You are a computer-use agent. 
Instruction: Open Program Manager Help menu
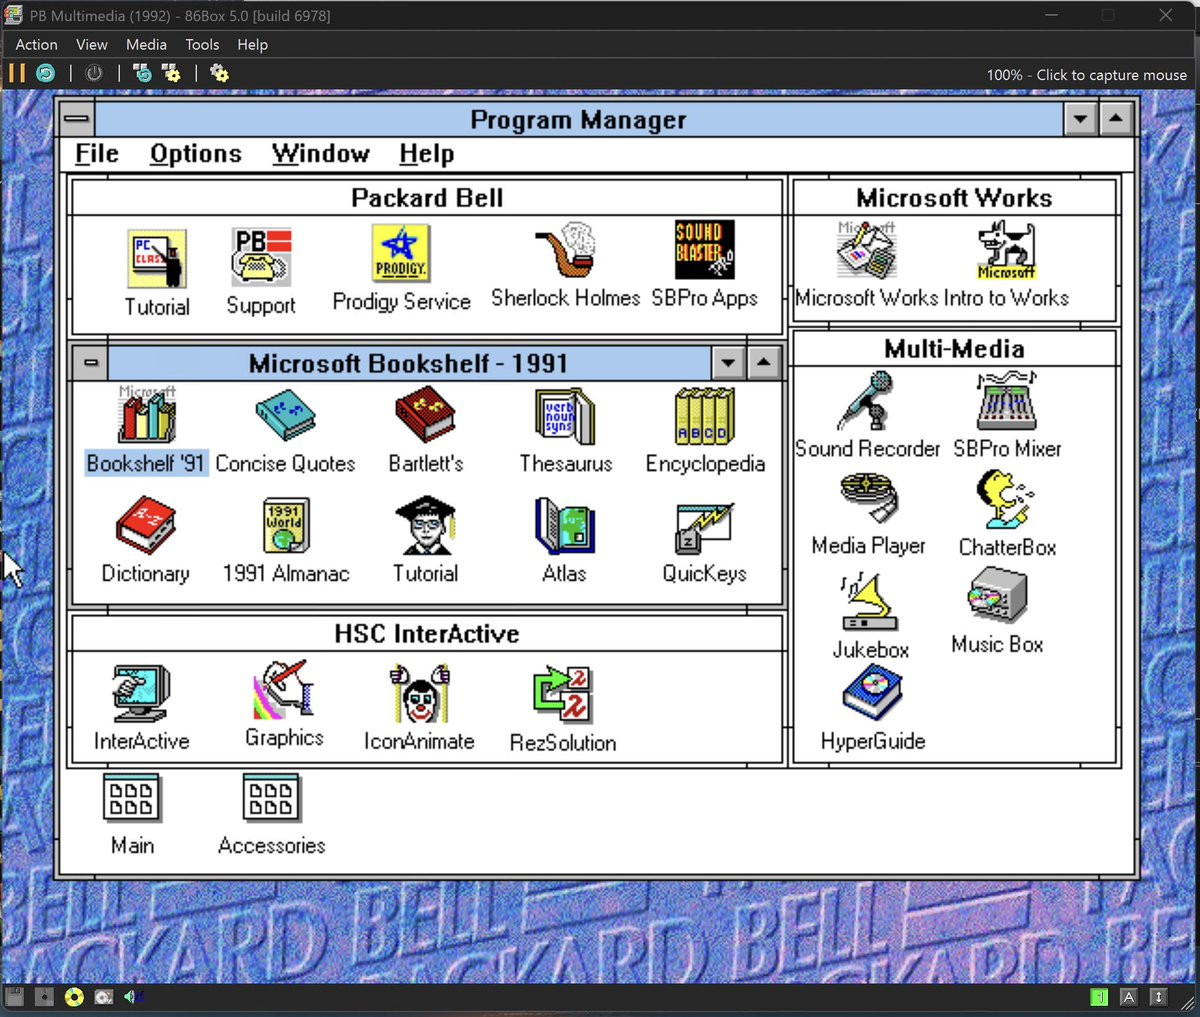(427, 154)
